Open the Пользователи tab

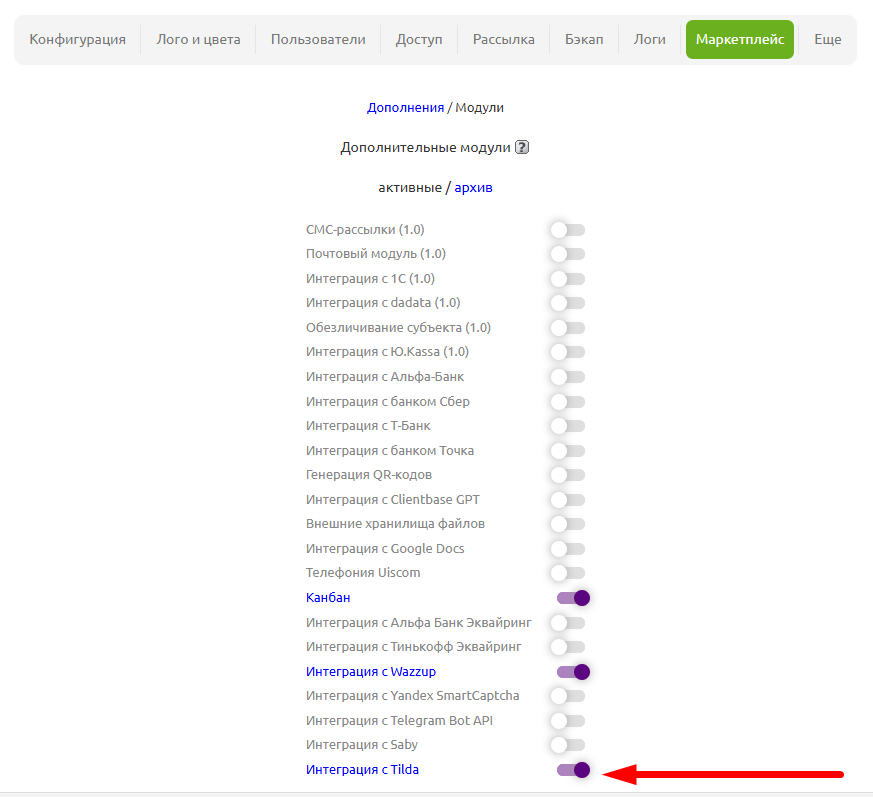click(x=318, y=40)
